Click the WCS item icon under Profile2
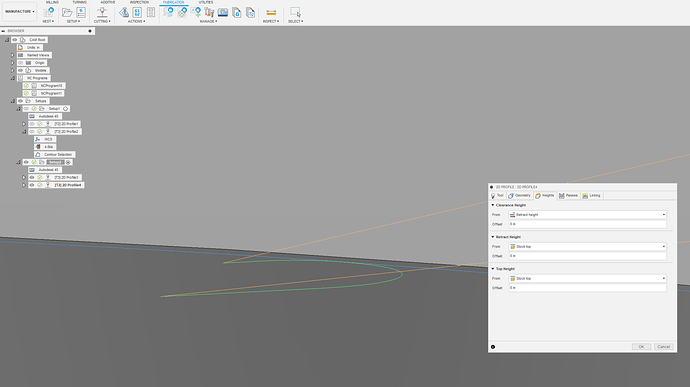Image resolution: width=690 pixels, height=387 pixels. (x=38, y=139)
